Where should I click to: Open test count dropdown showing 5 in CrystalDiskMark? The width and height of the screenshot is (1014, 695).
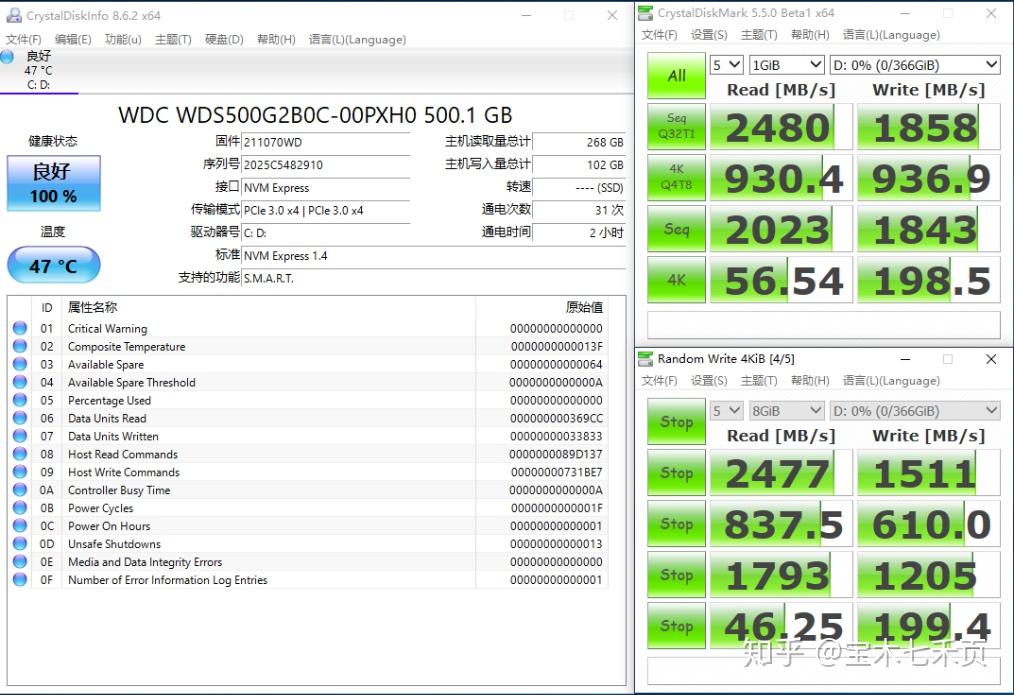[x=726, y=65]
